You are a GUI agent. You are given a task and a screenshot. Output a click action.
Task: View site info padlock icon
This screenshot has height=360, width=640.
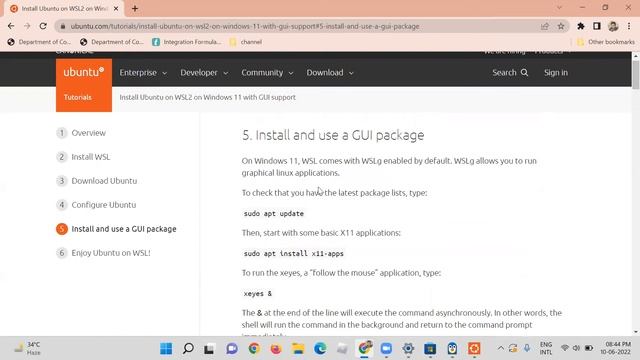(x=62, y=26)
